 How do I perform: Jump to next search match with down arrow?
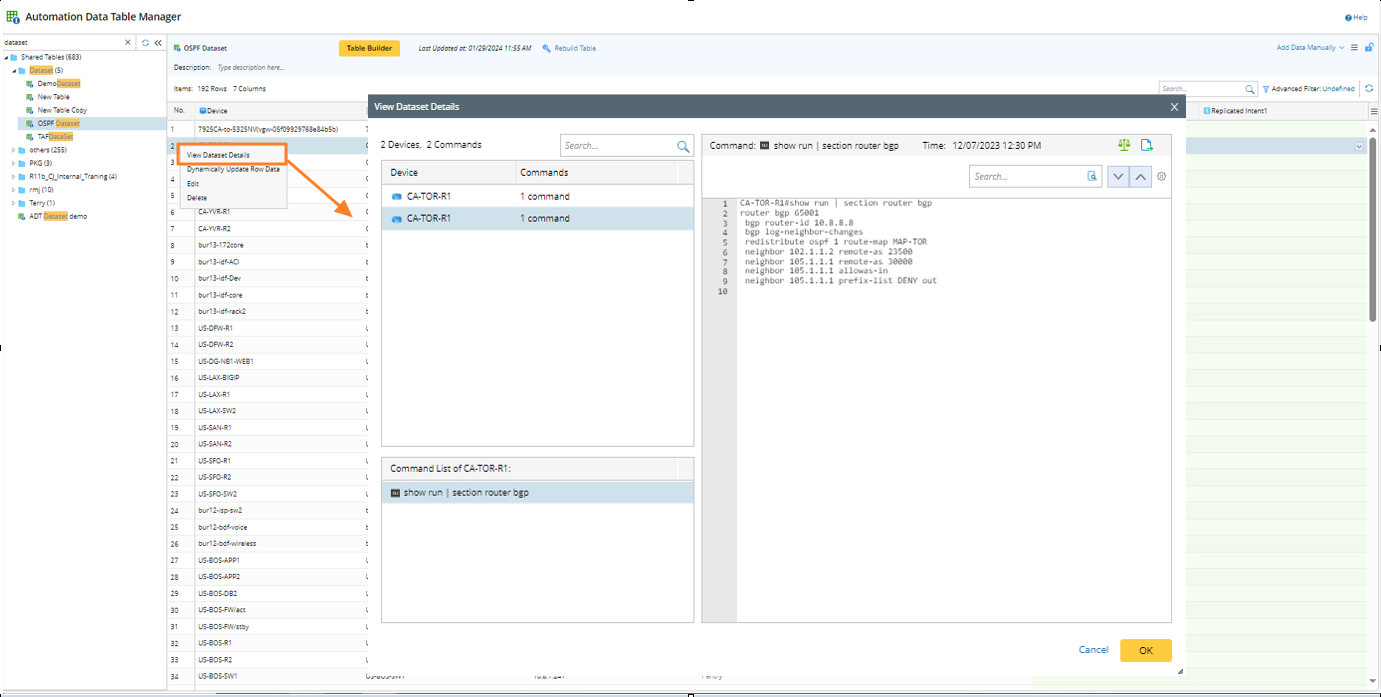1118,177
